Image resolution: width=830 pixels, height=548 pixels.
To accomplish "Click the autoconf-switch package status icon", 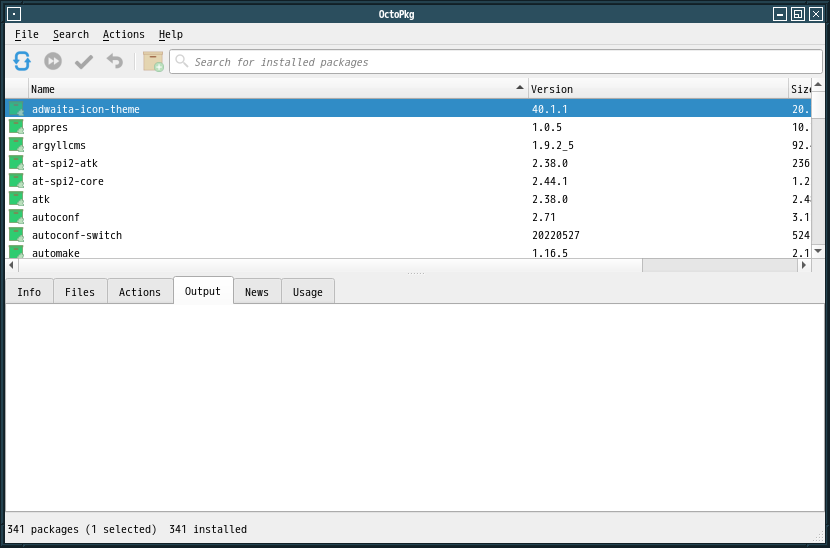I will [16, 235].
